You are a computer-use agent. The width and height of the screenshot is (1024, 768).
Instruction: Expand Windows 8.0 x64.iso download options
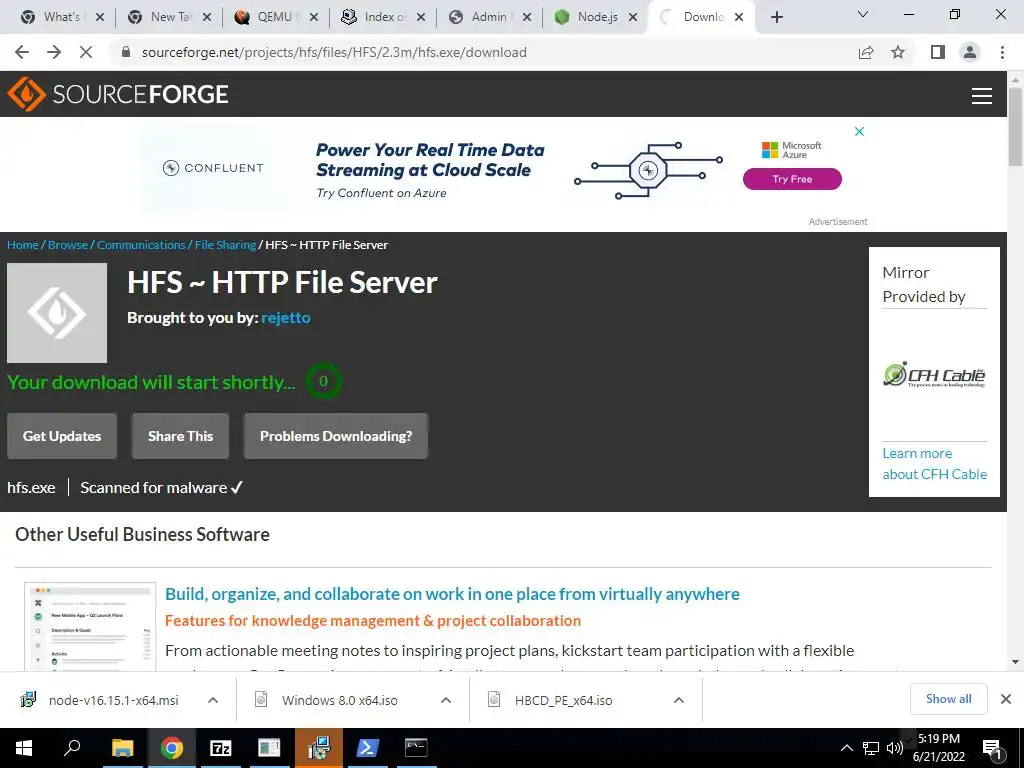click(x=445, y=700)
